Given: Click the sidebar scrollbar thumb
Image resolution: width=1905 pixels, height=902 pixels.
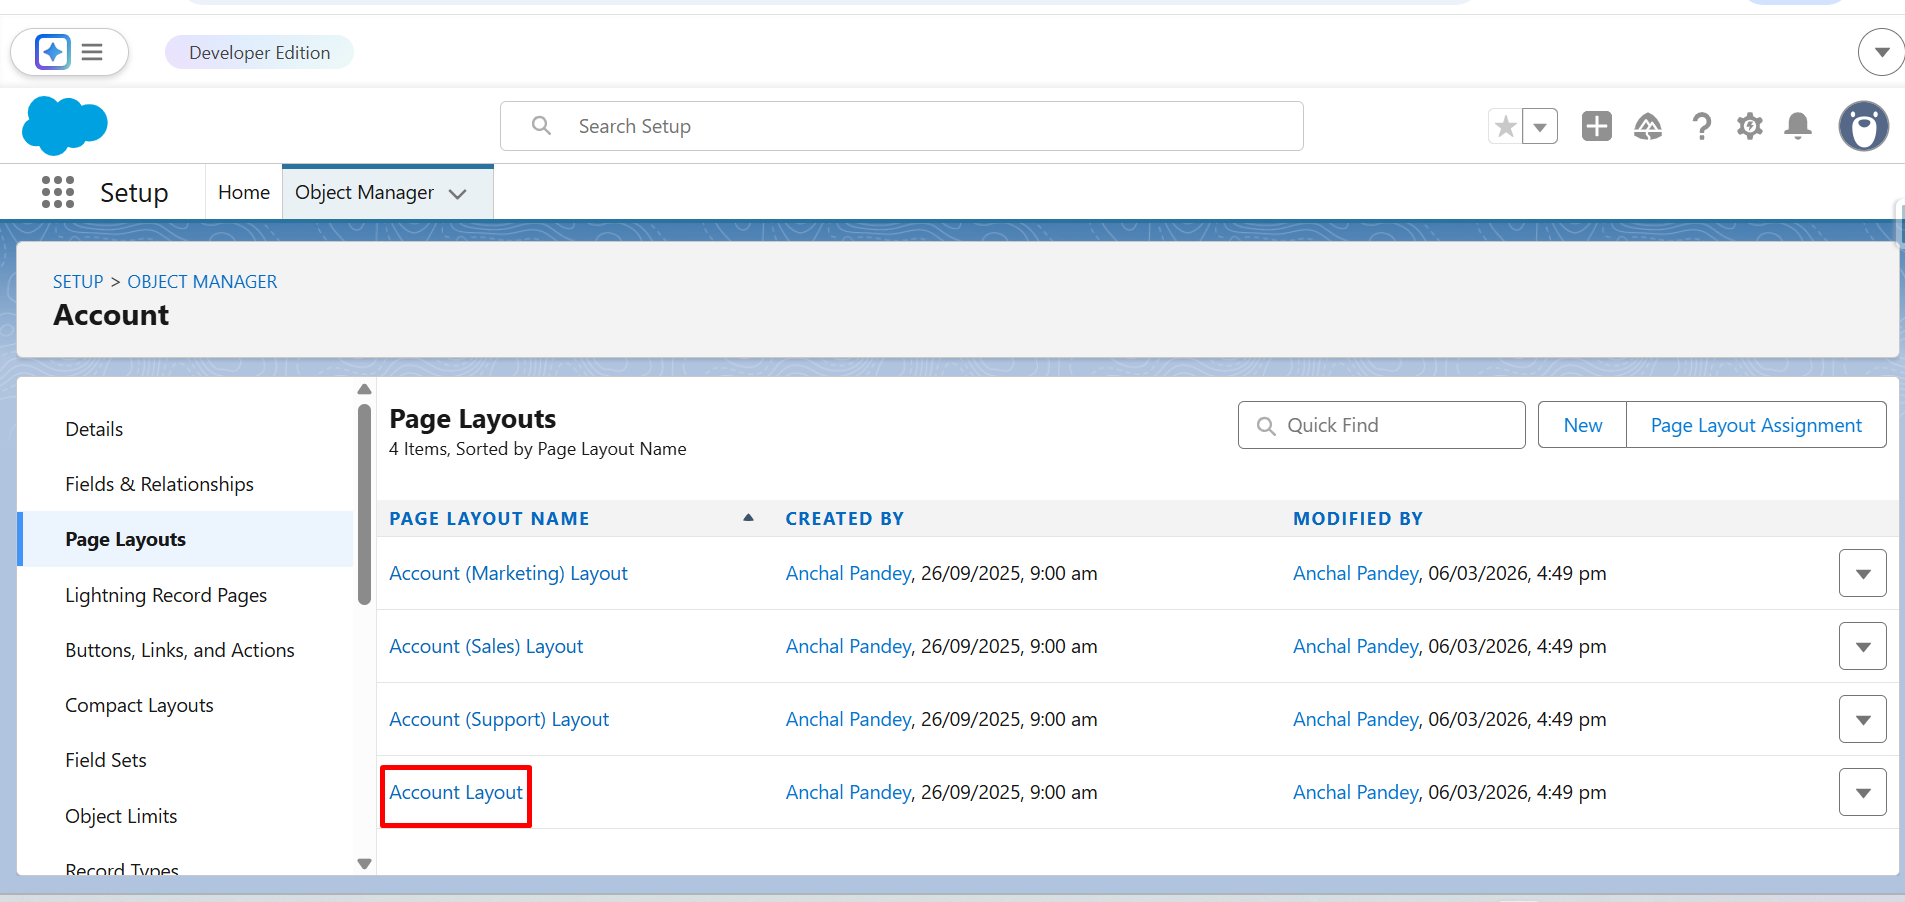Looking at the screenshot, I should click(x=364, y=504).
